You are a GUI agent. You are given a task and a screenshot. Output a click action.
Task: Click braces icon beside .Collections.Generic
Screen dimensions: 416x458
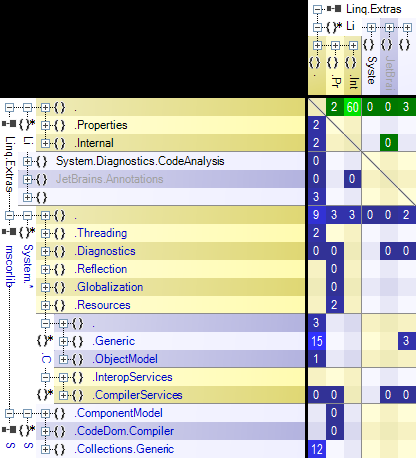[x=59, y=449]
